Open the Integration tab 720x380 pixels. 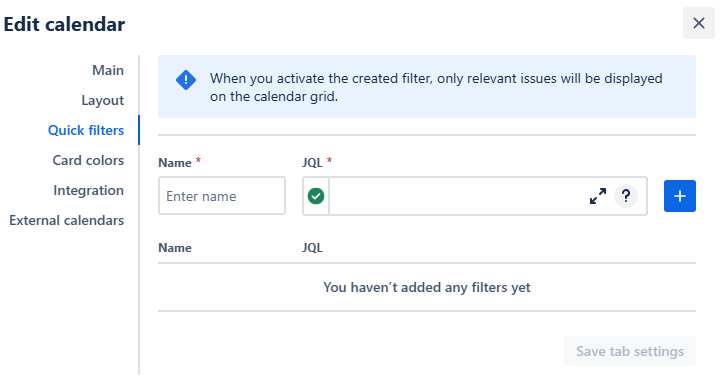pyautogui.click(x=88, y=190)
